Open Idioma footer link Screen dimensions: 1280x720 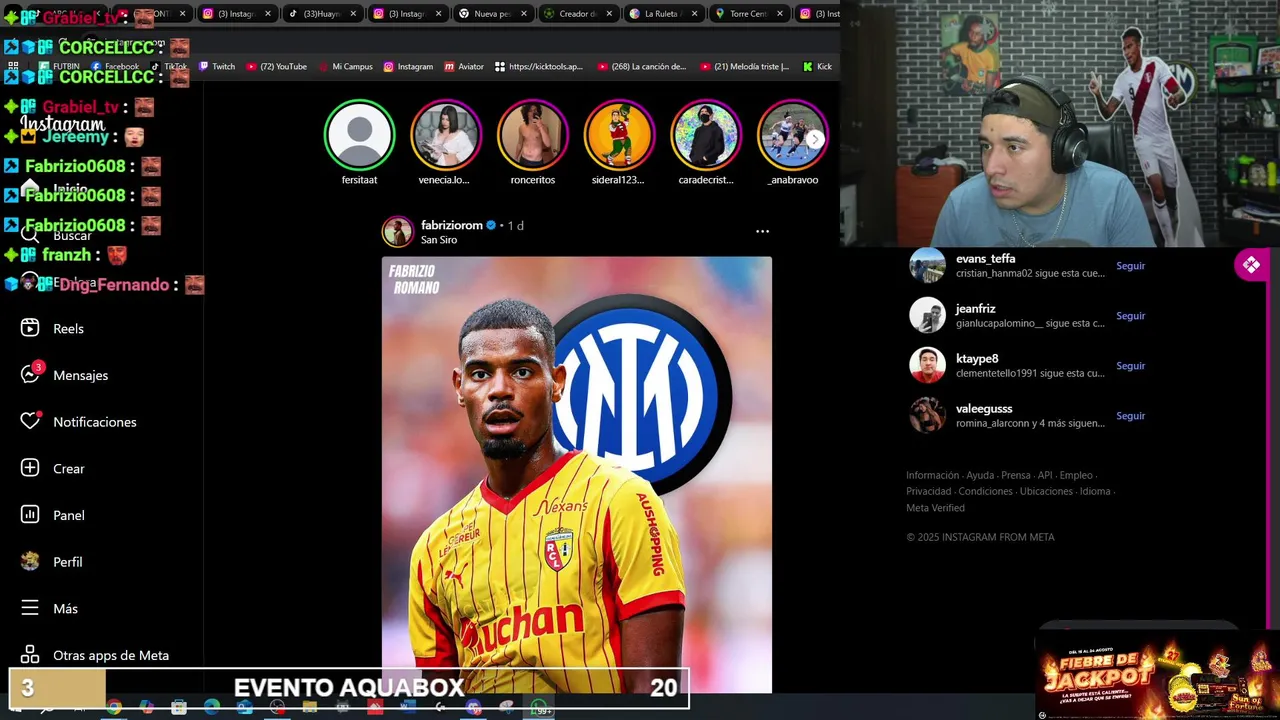click(1095, 491)
